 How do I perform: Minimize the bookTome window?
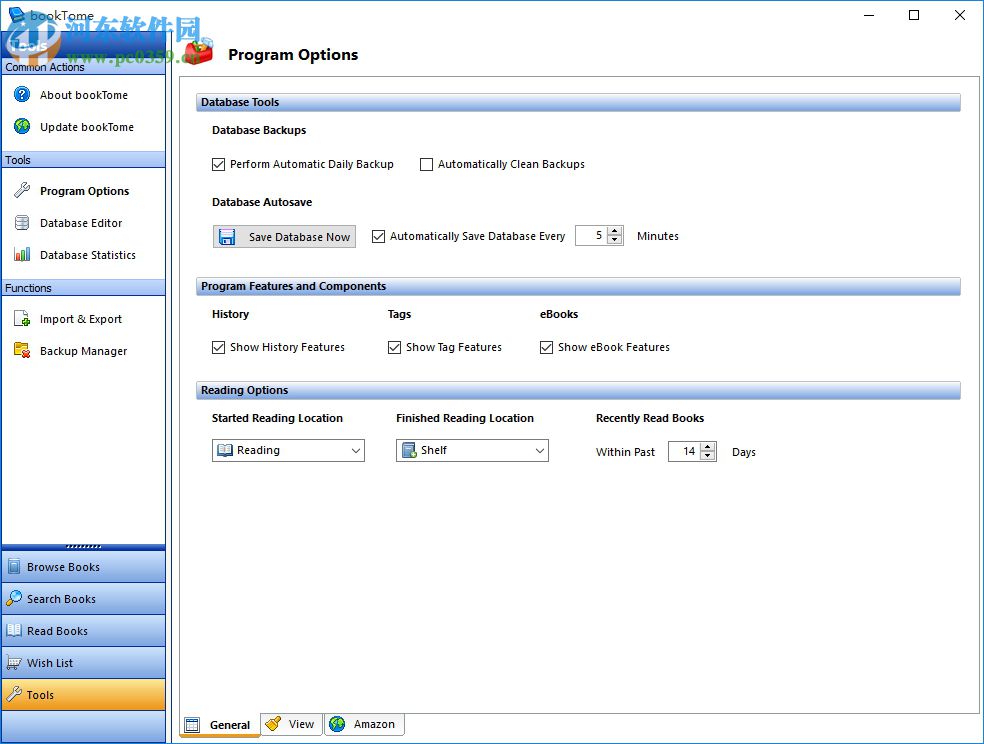(869, 15)
